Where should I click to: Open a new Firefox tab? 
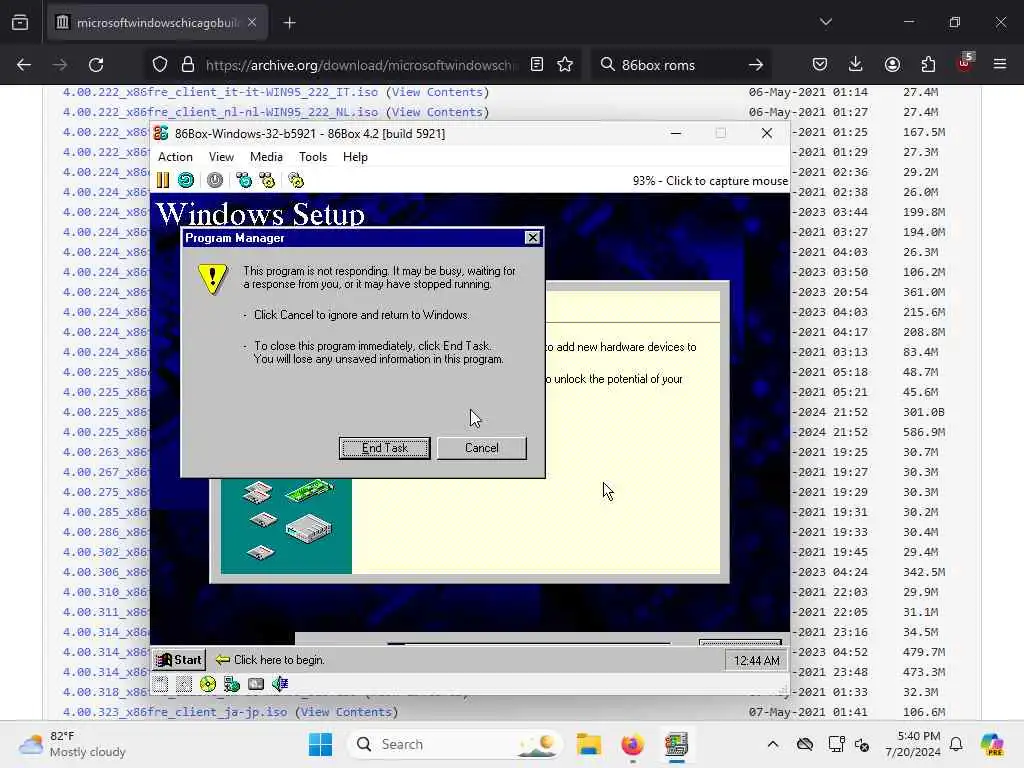click(x=289, y=23)
